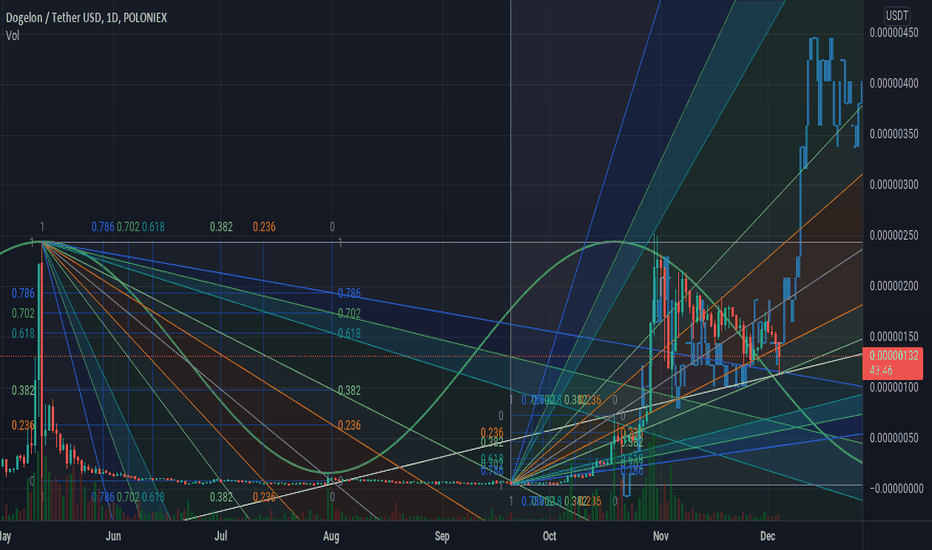Viewport: 932px width, 550px height.
Task: Click the Dec label on the time axis
Action: 767,536
